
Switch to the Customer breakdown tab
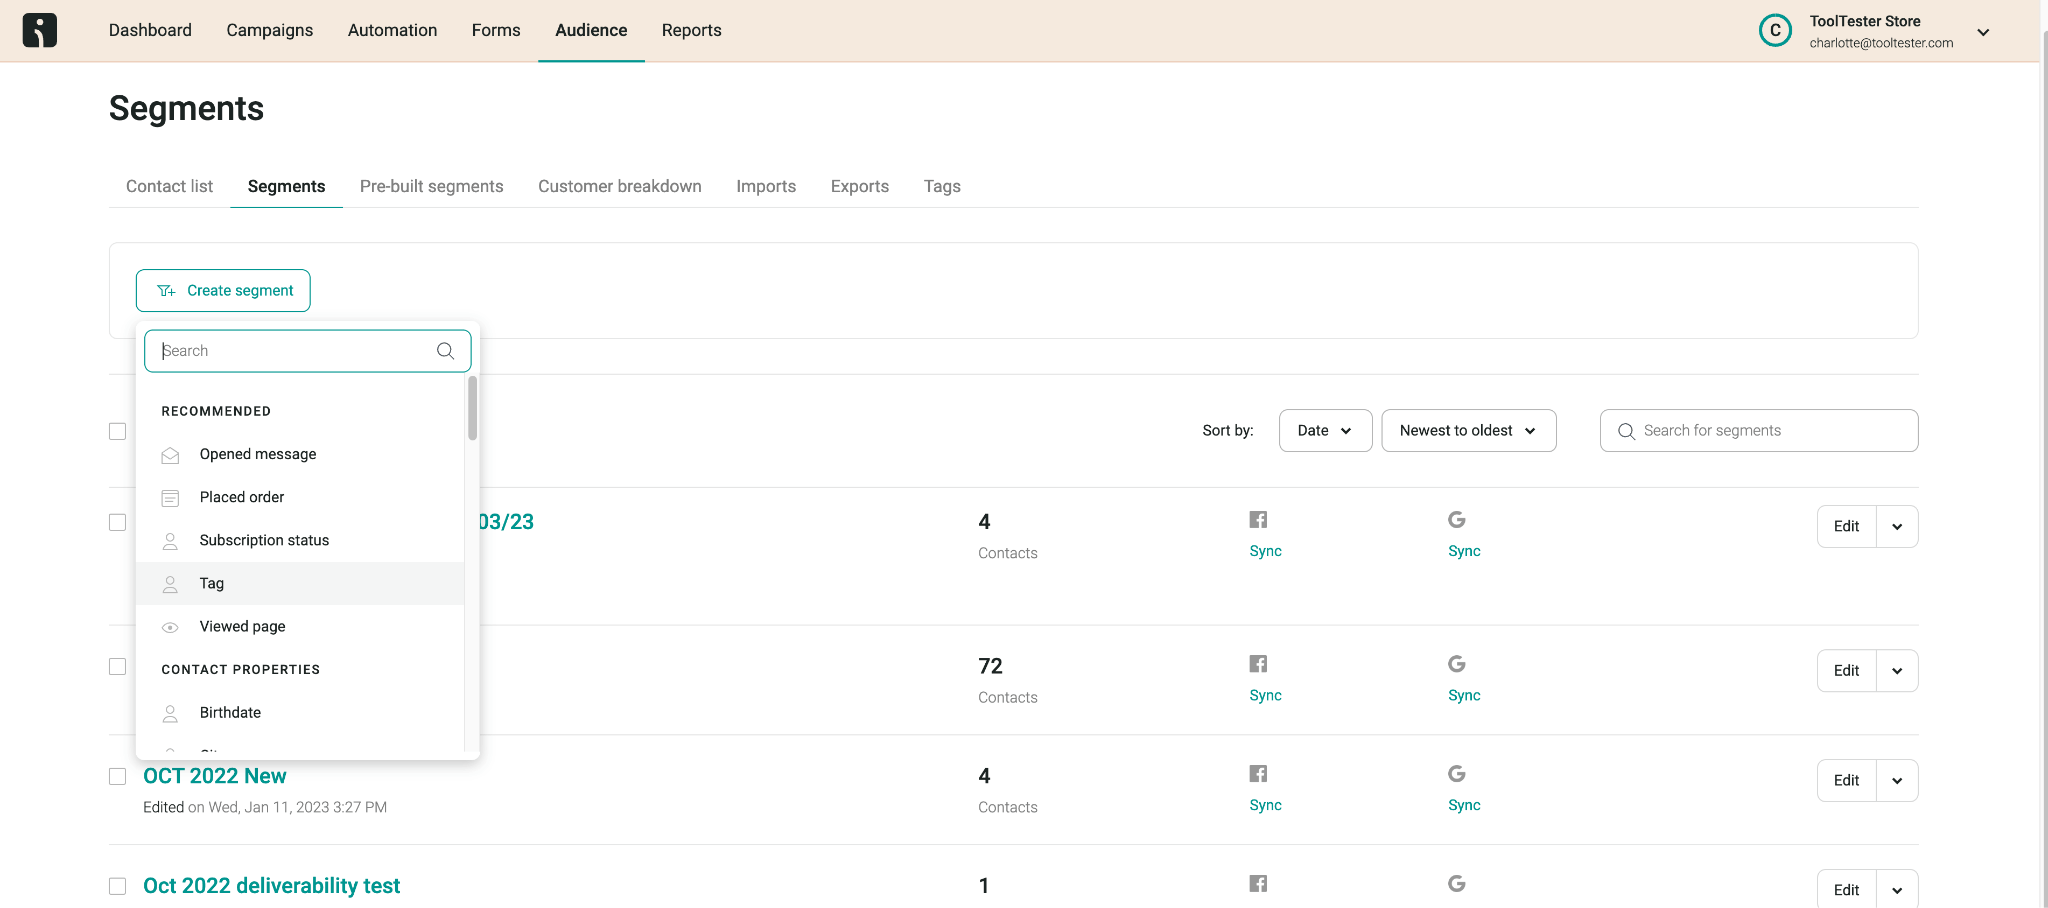[619, 186]
